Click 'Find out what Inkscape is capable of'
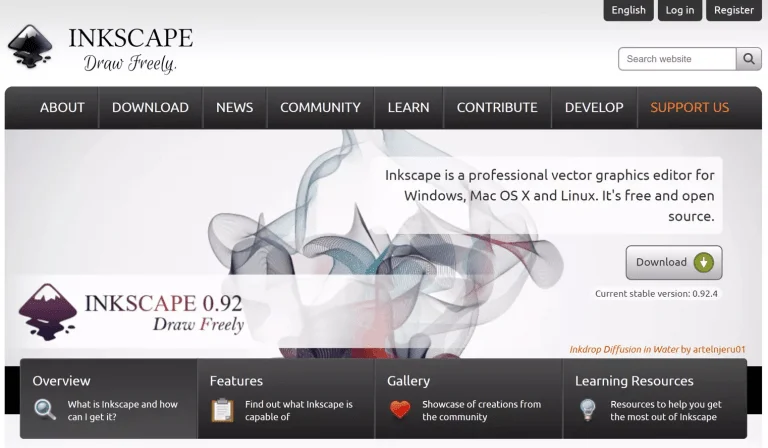 point(299,411)
